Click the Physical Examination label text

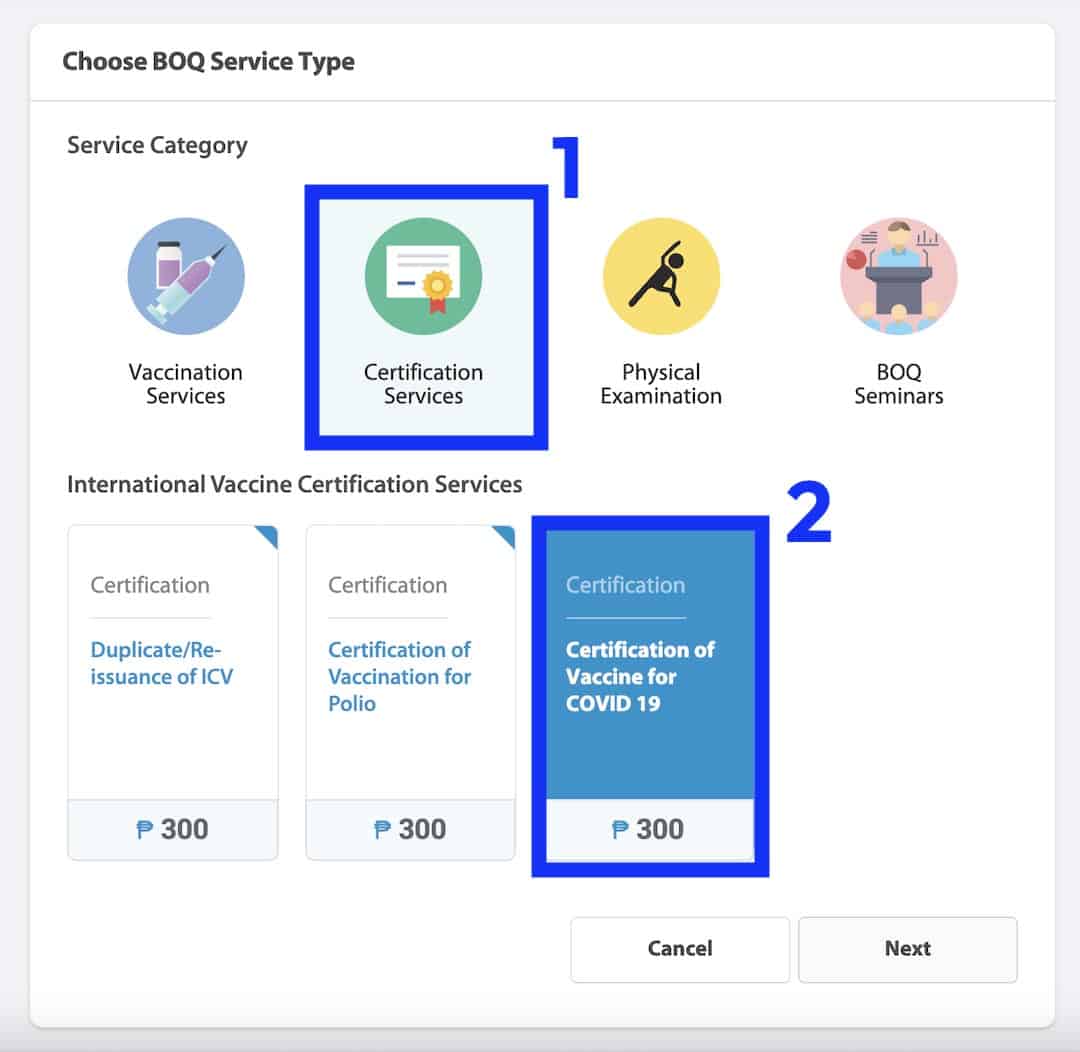(661, 384)
